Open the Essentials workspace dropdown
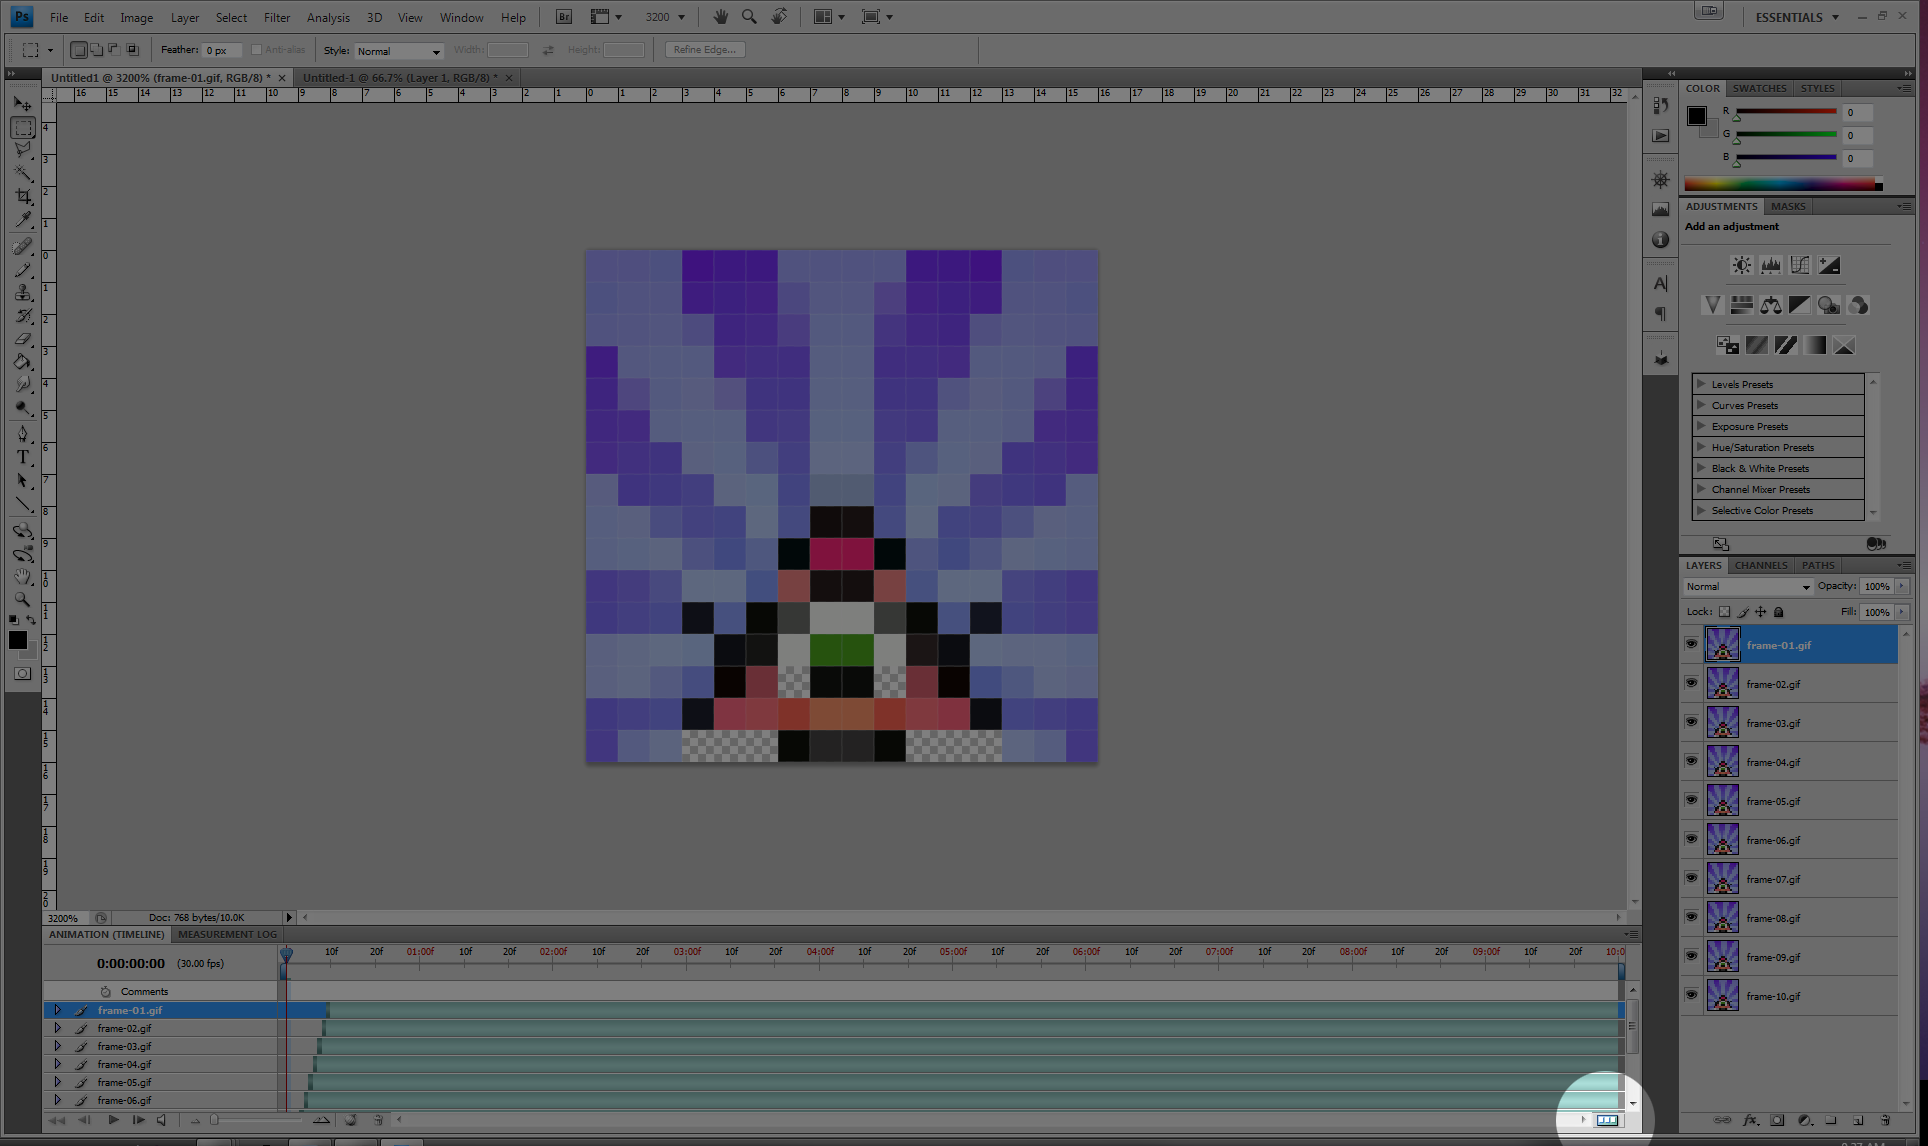 tap(1797, 17)
